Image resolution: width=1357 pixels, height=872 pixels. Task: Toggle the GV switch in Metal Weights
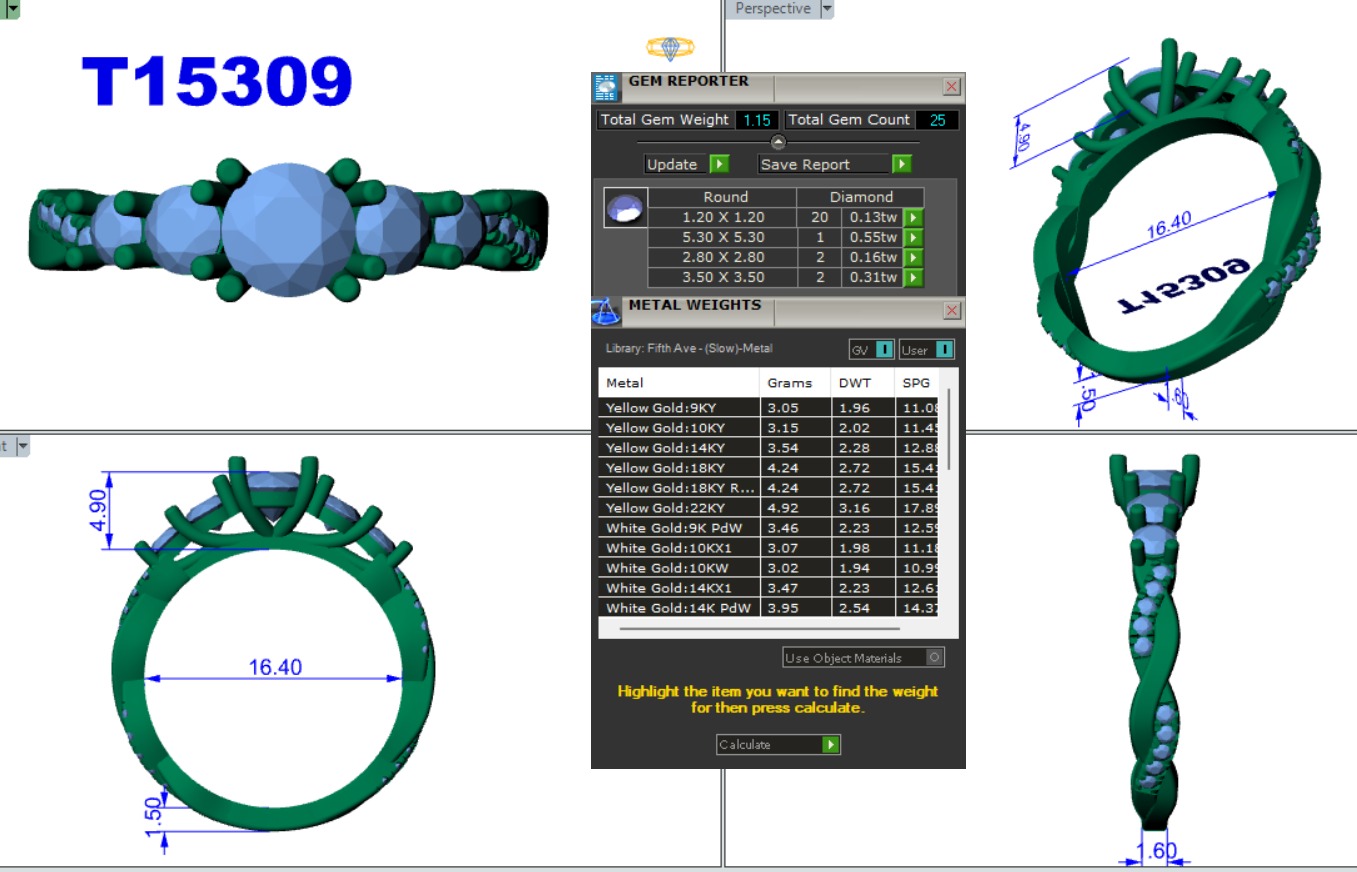884,349
